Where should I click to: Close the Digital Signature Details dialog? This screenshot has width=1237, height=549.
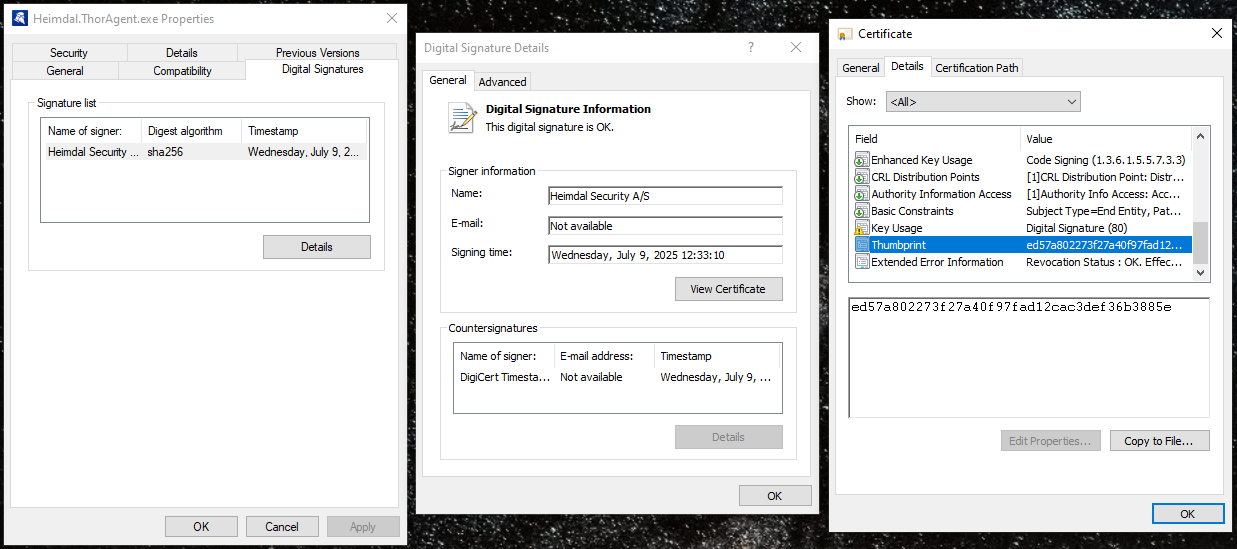pyautogui.click(x=796, y=47)
